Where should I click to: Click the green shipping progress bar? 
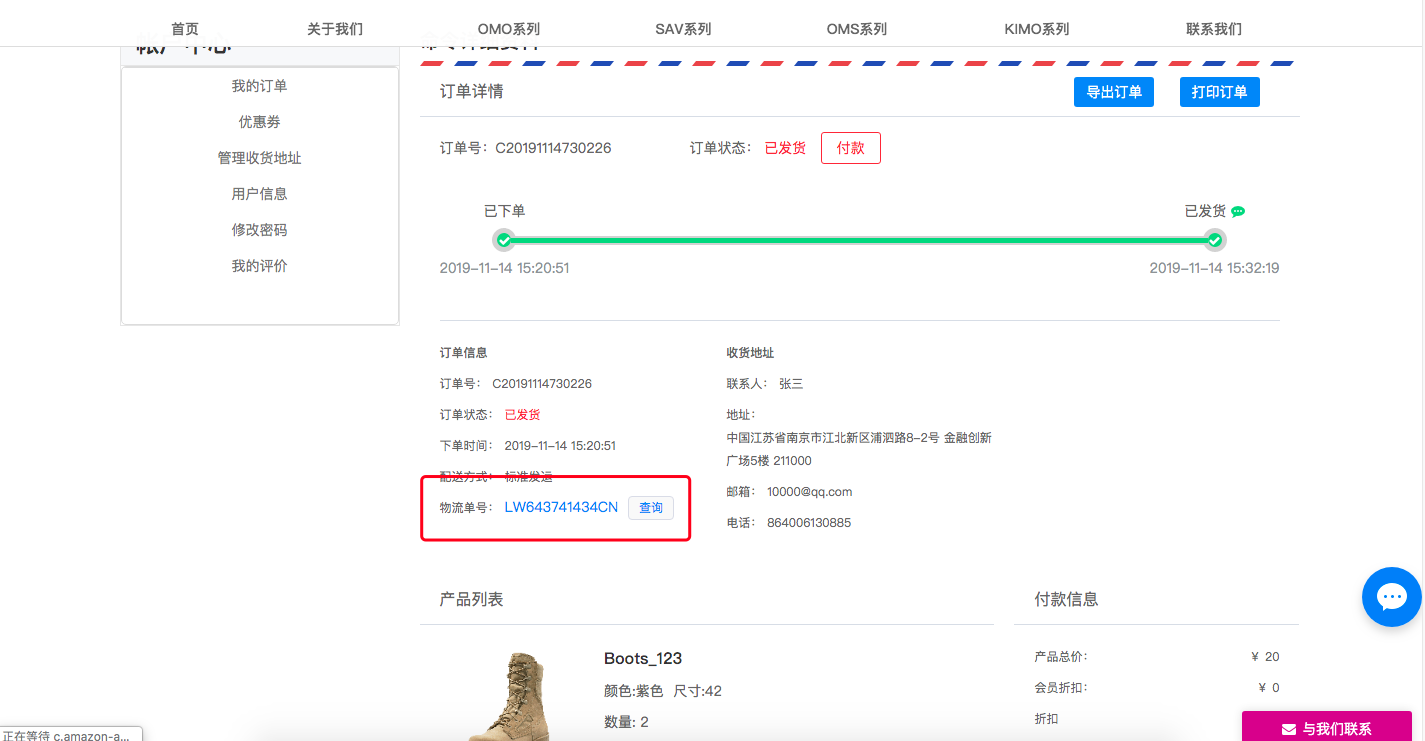(858, 240)
